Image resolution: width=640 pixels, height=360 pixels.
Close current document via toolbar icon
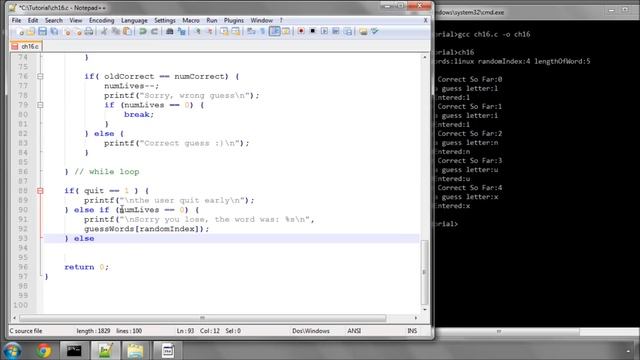[67, 31]
